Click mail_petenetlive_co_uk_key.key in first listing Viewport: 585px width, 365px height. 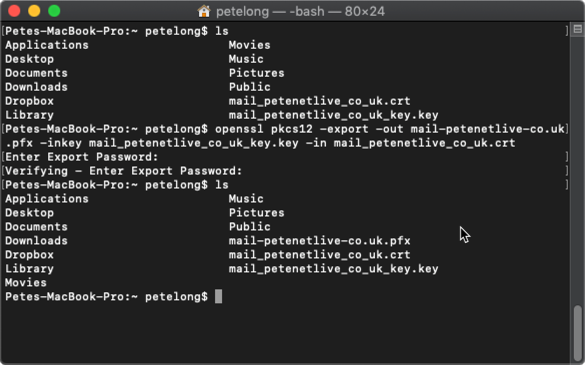334,115
